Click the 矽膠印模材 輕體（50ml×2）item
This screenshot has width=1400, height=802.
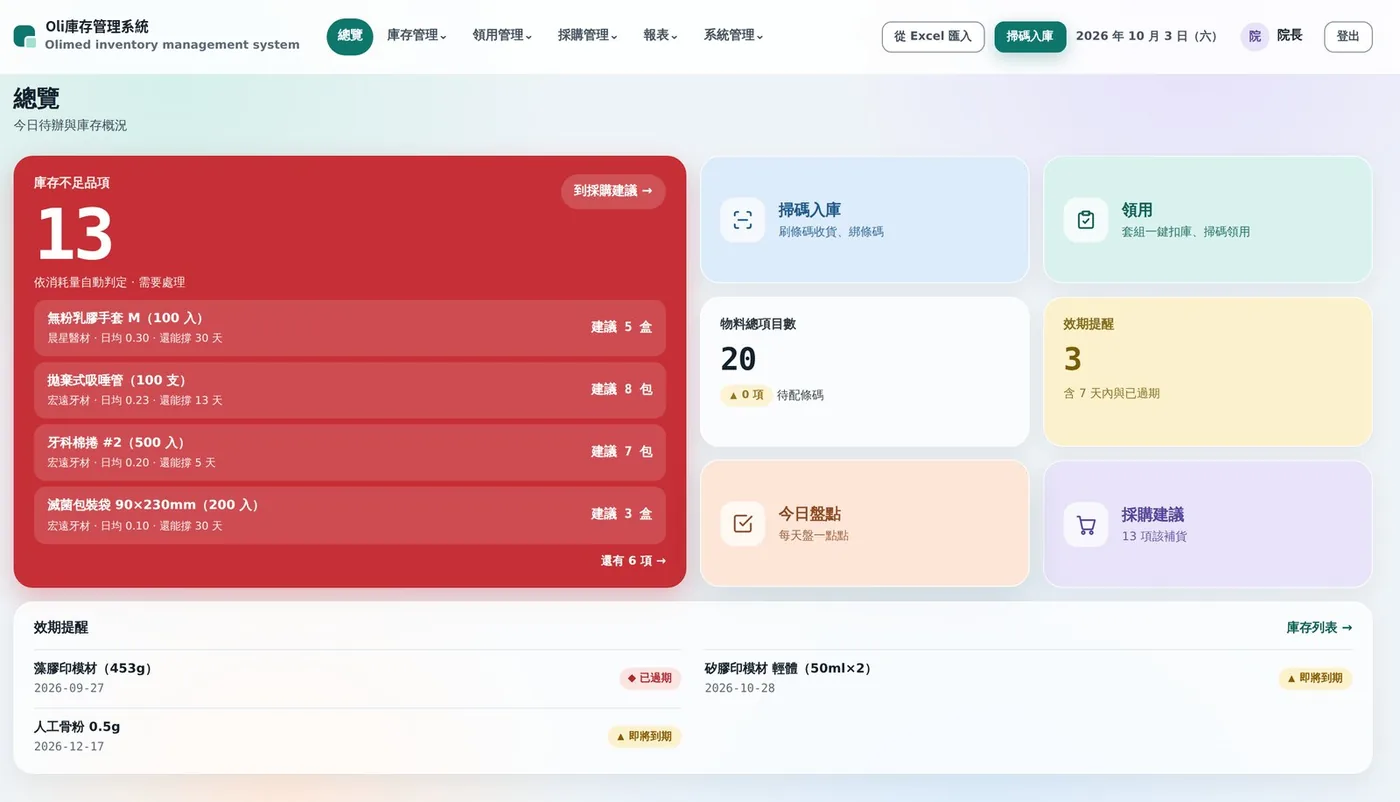1028,678
